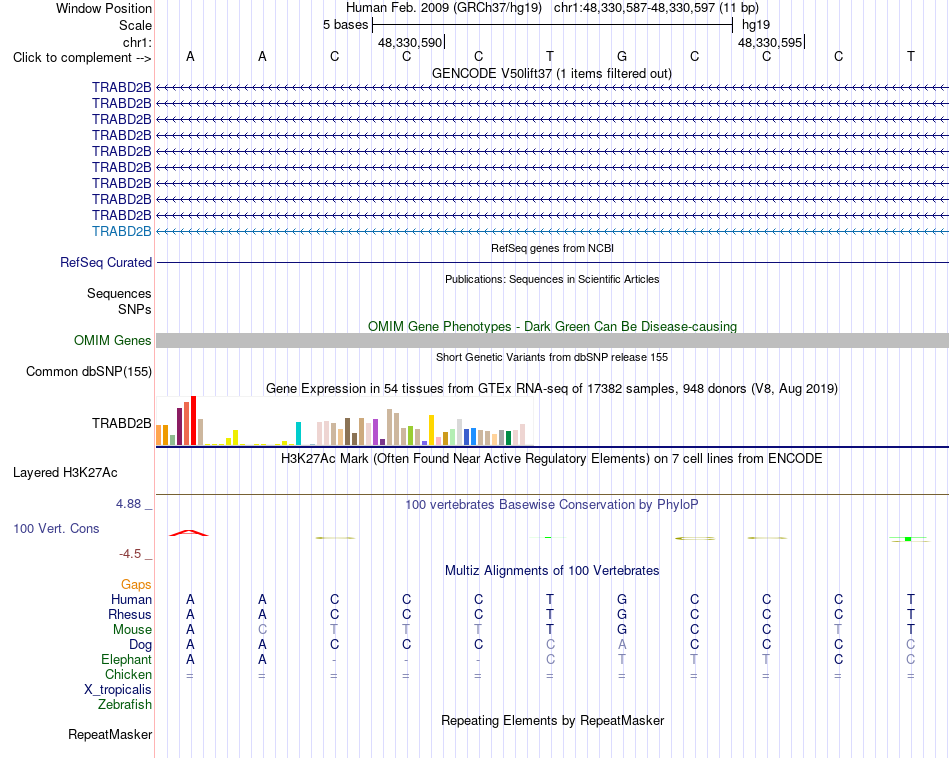Open GENCODE V50lift37 track title
The image size is (950, 758).
point(551,73)
